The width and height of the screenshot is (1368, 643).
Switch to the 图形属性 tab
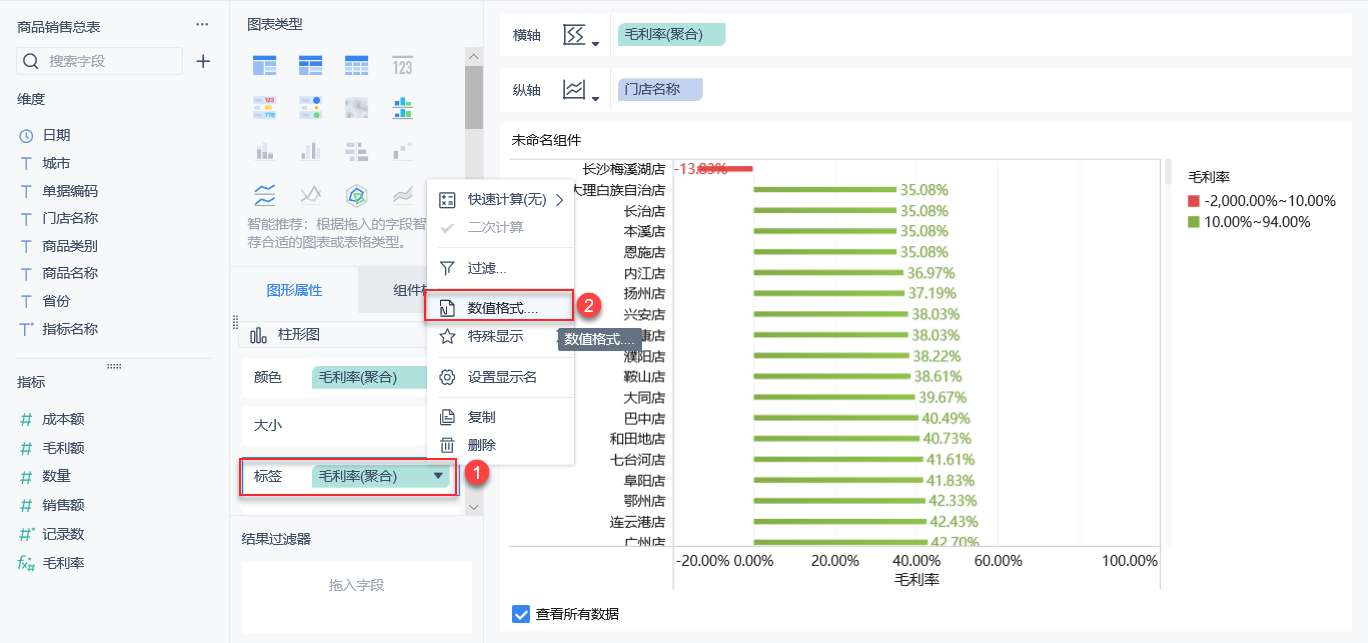[294, 290]
